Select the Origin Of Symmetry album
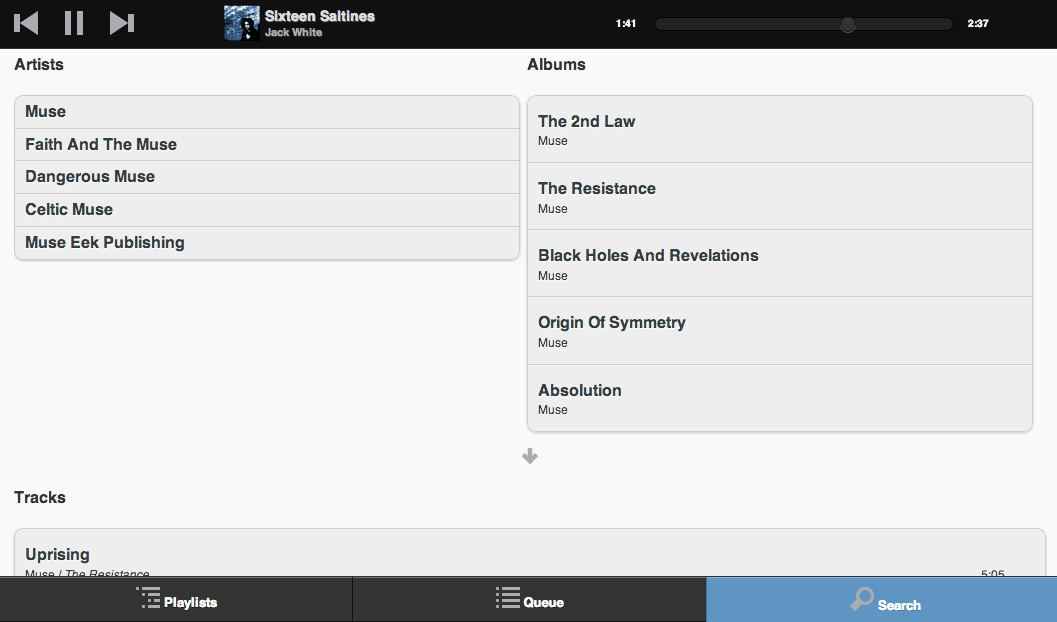Screen dimensions: 1057x622 coord(779,330)
